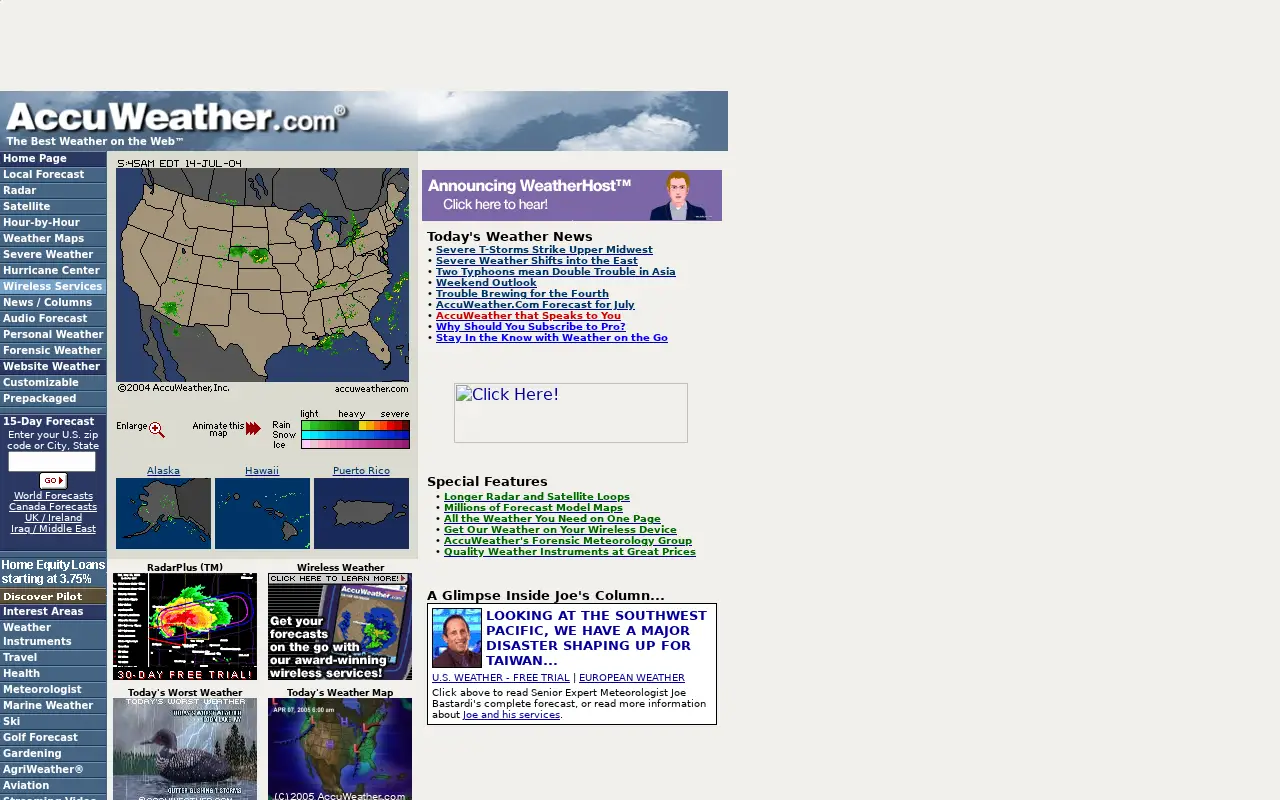The height and width of the screenshot is (800, 1280).
Task: Click the zip code input field
Action: (x=52, y=462)
